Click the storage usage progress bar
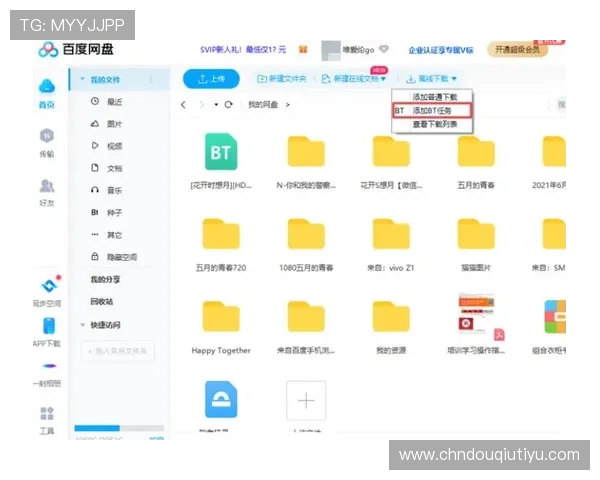 119,428
